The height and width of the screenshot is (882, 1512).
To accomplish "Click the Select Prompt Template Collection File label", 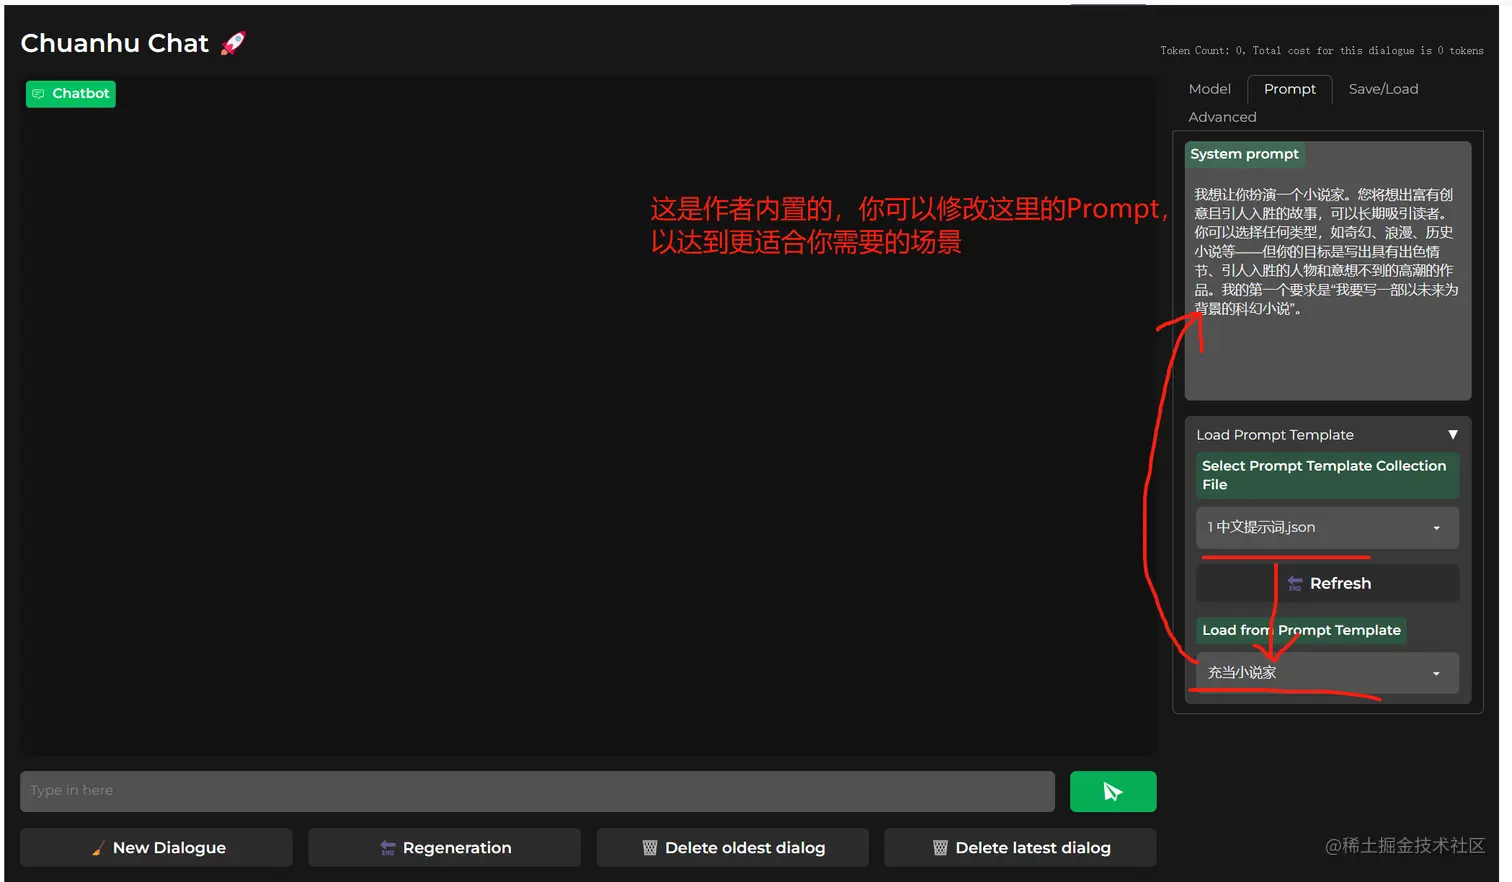I will click(1327, 475).
